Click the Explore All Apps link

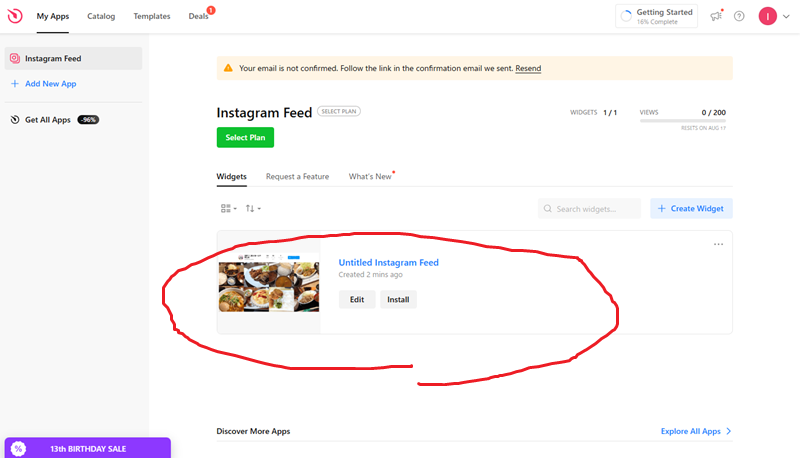(x=691, y=431)
